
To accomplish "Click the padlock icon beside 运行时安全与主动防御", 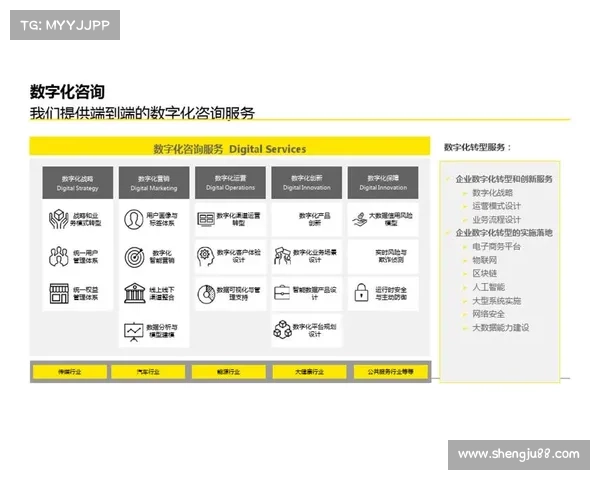I will 361,292.
